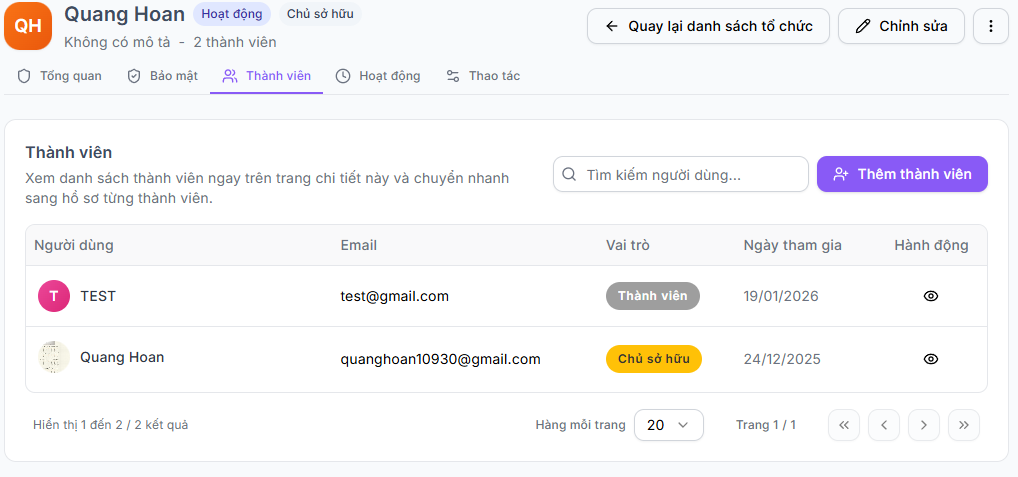1018x477 pixels.
Task: Open the rows per page dropdown
Action: (669, 425)
